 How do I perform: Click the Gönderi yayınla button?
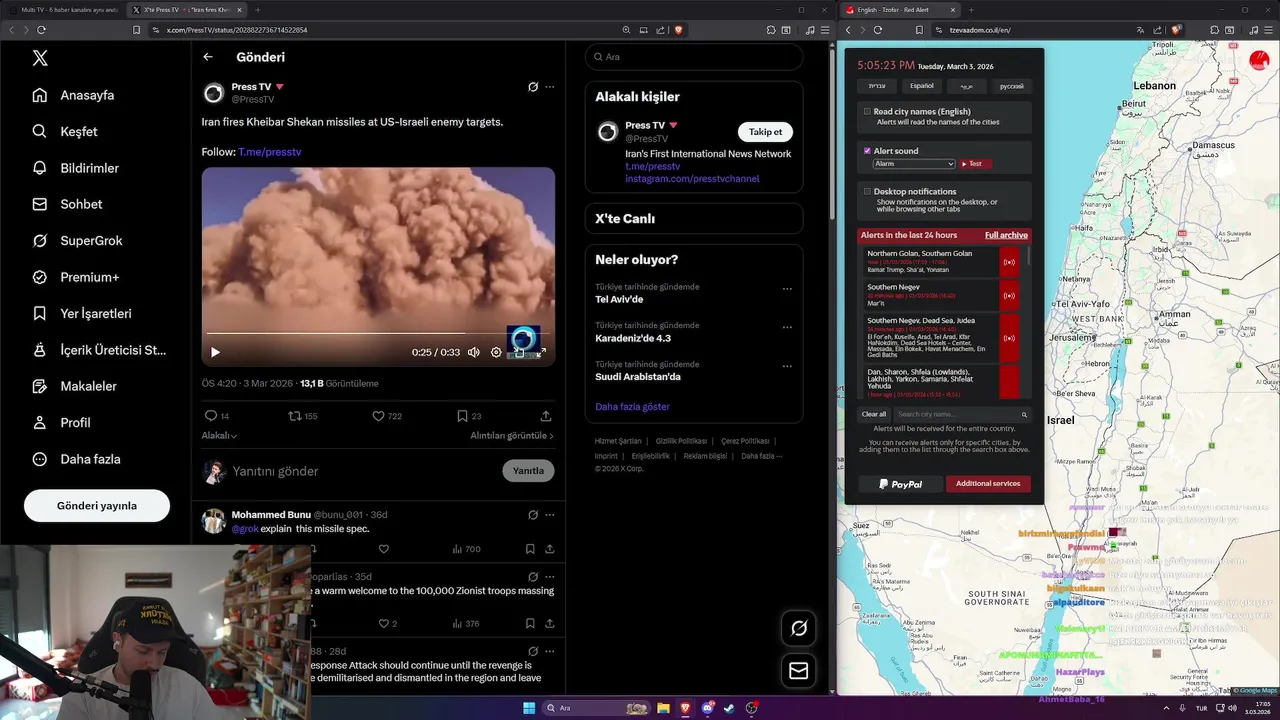tap(97, 506)
